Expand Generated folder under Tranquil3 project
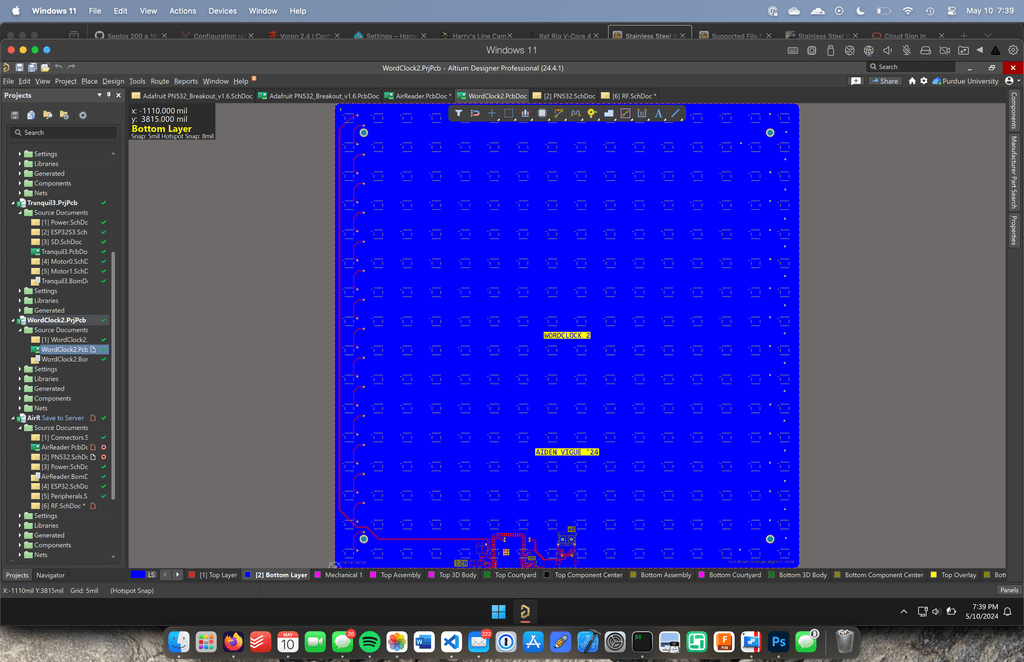The width and height of the screenshot is (1024, 662). 20,311
